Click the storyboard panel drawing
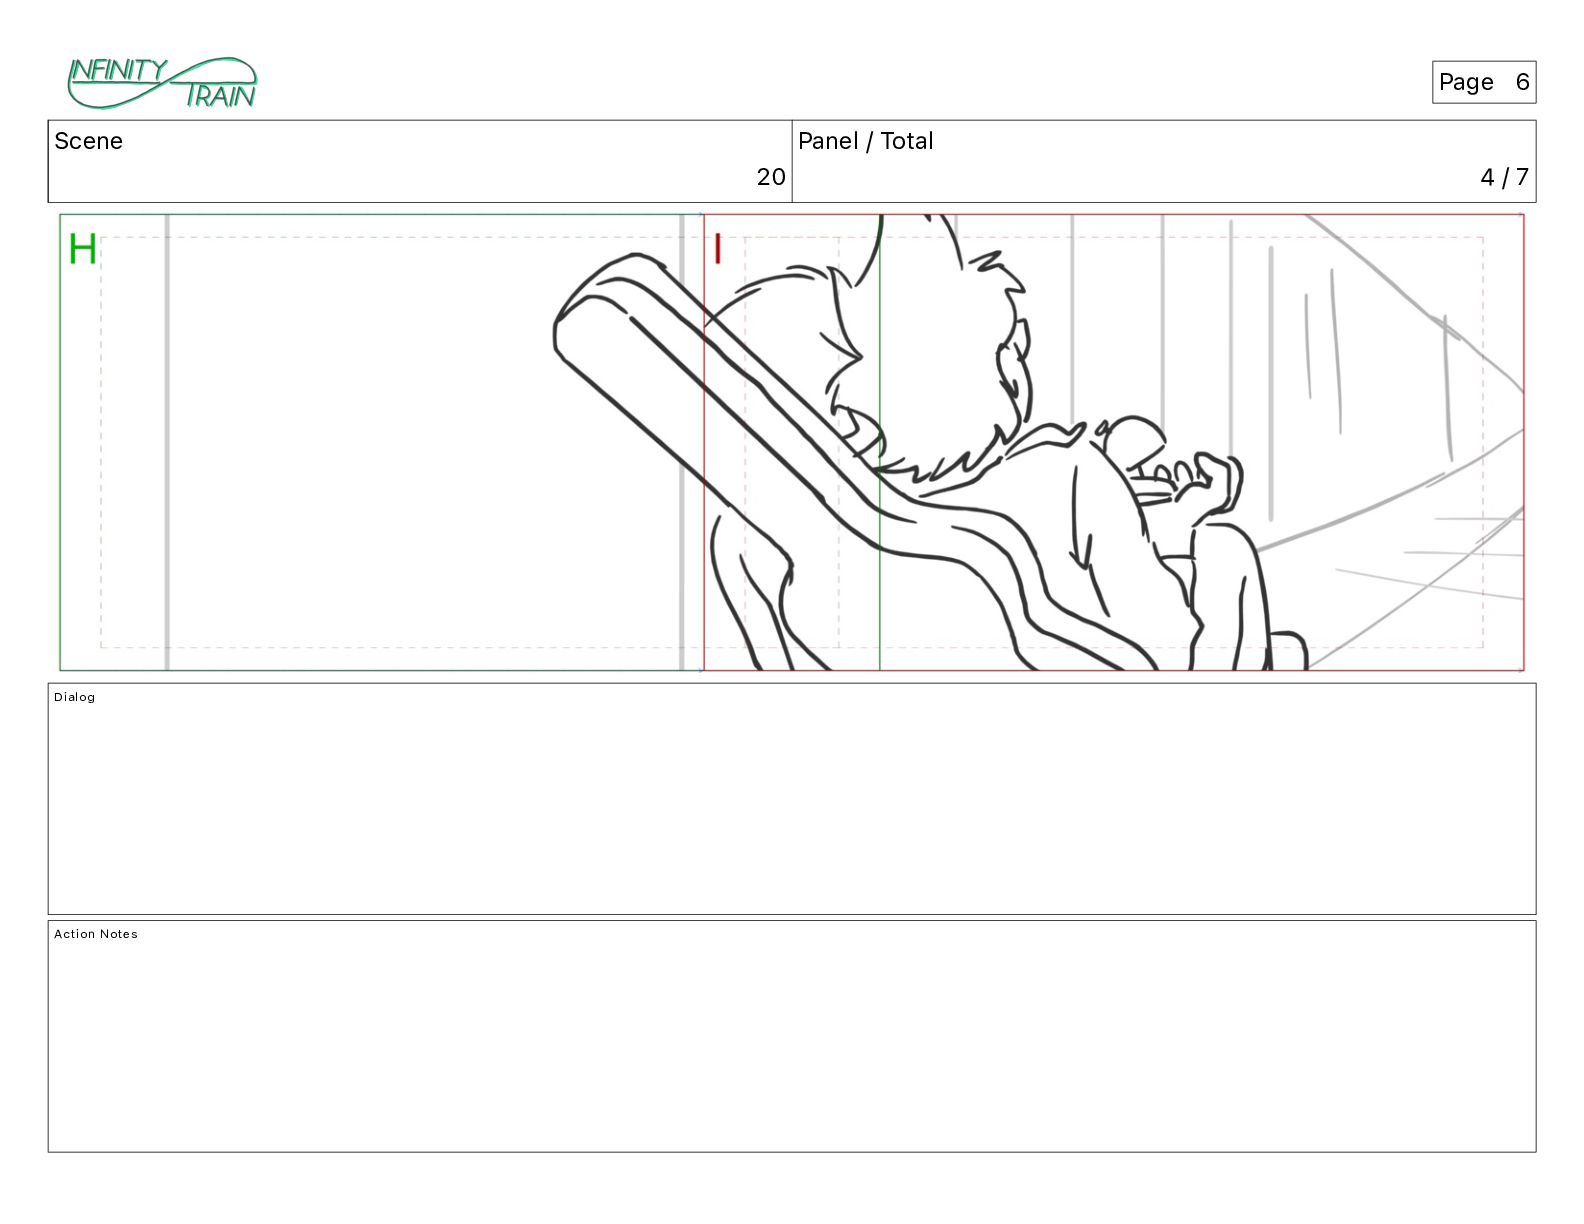 click(x=792, y=442)
